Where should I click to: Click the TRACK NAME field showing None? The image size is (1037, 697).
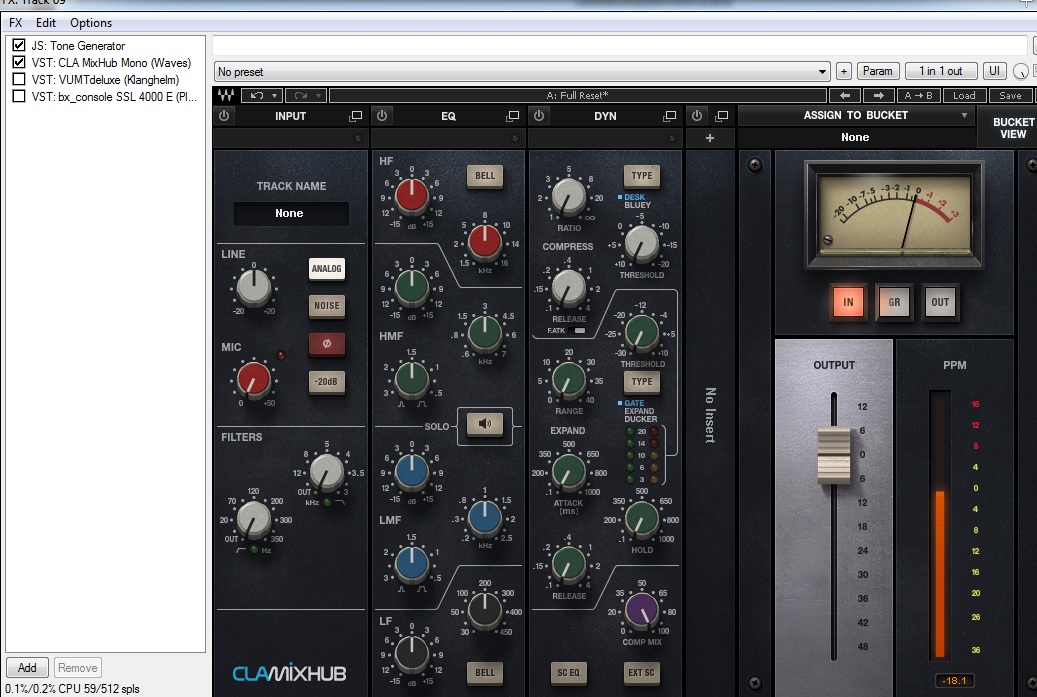(x=290, y=214)
